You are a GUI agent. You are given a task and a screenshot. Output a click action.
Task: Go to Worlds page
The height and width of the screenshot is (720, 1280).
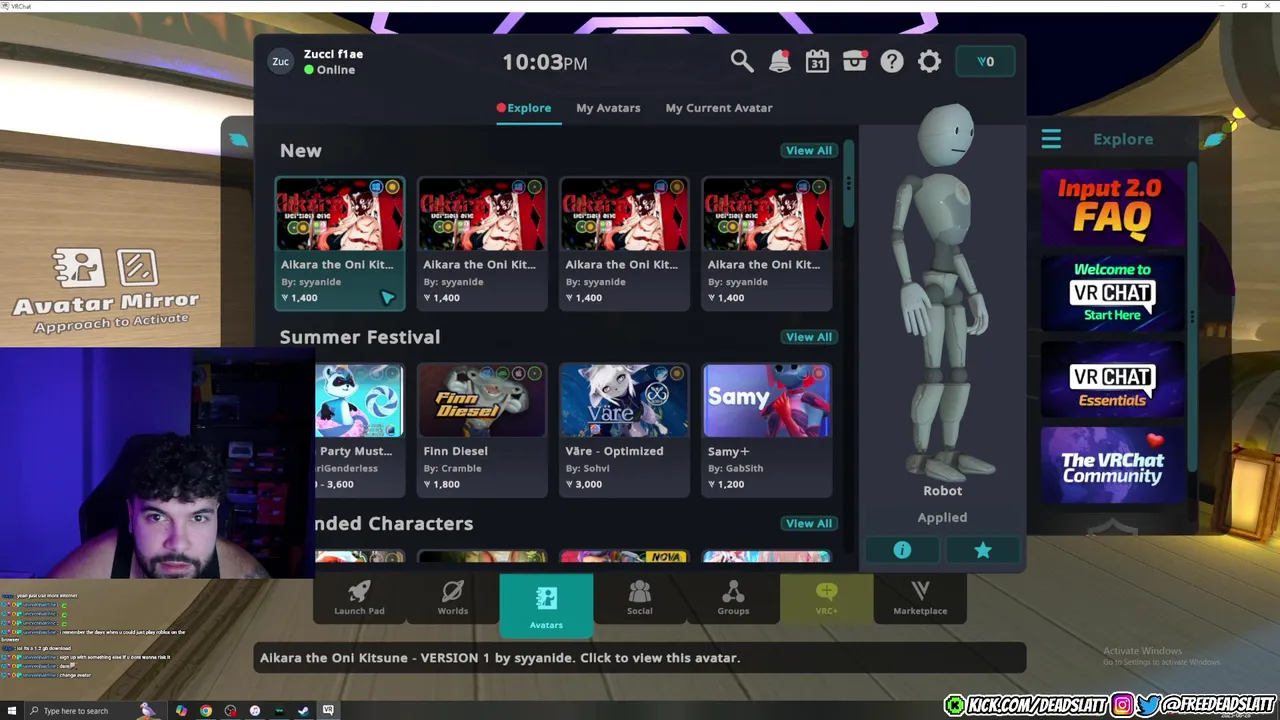coord(452,598)
